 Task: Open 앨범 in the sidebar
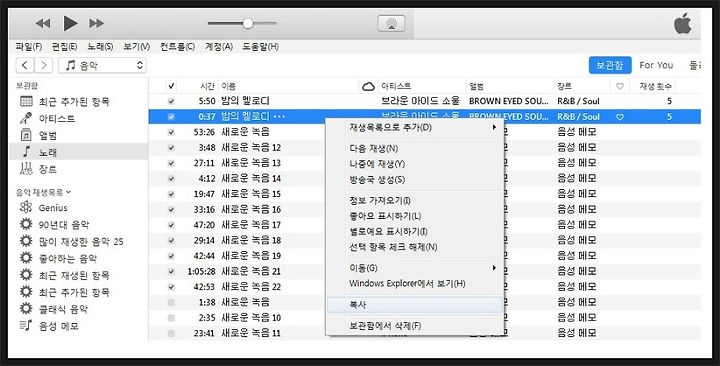[48, 135]
